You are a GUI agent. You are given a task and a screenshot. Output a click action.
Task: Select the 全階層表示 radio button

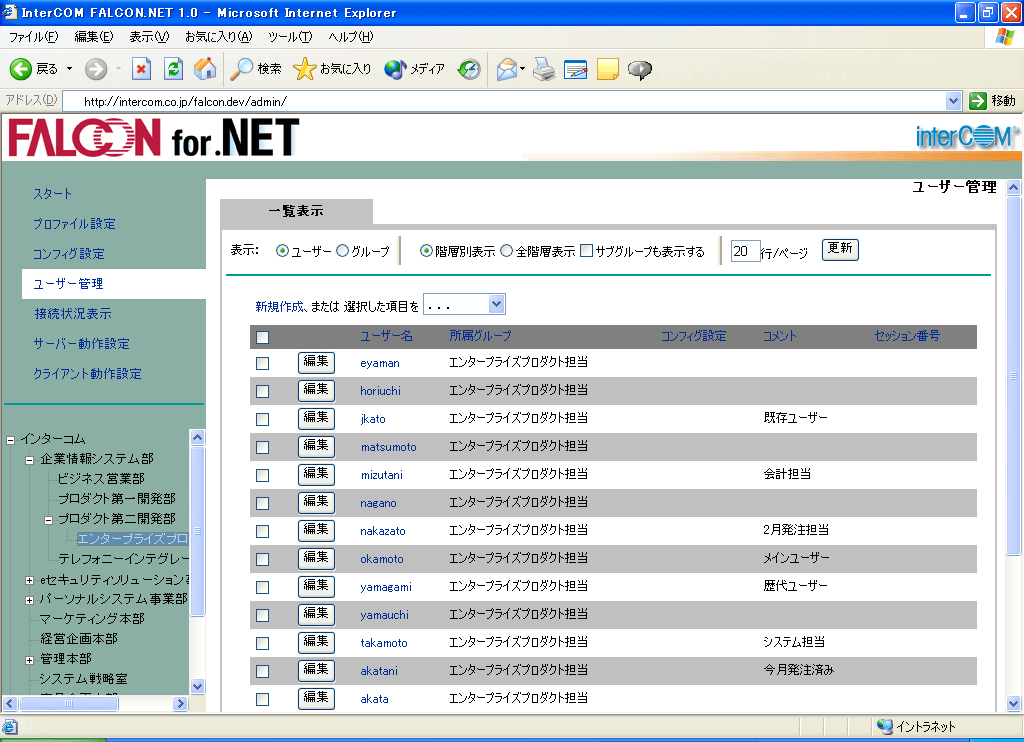506,251
